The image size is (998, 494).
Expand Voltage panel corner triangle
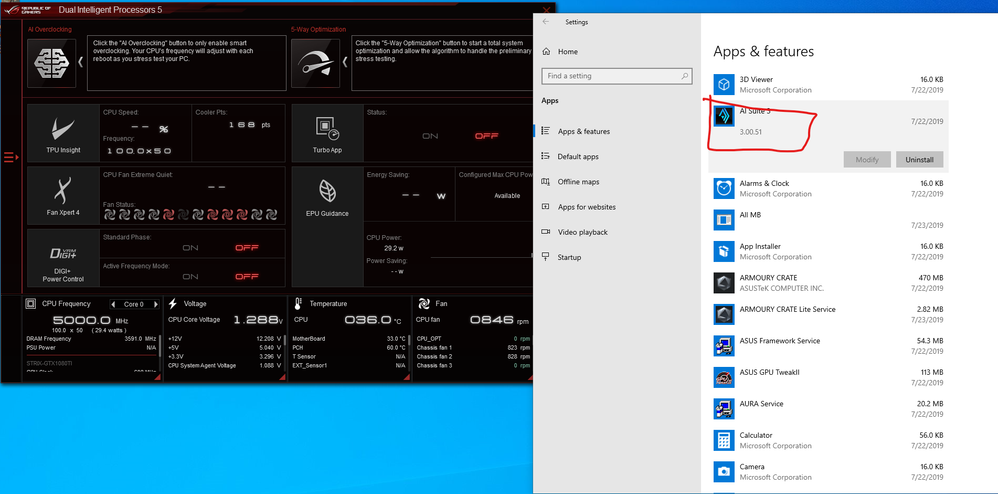[x=282, y=377]
